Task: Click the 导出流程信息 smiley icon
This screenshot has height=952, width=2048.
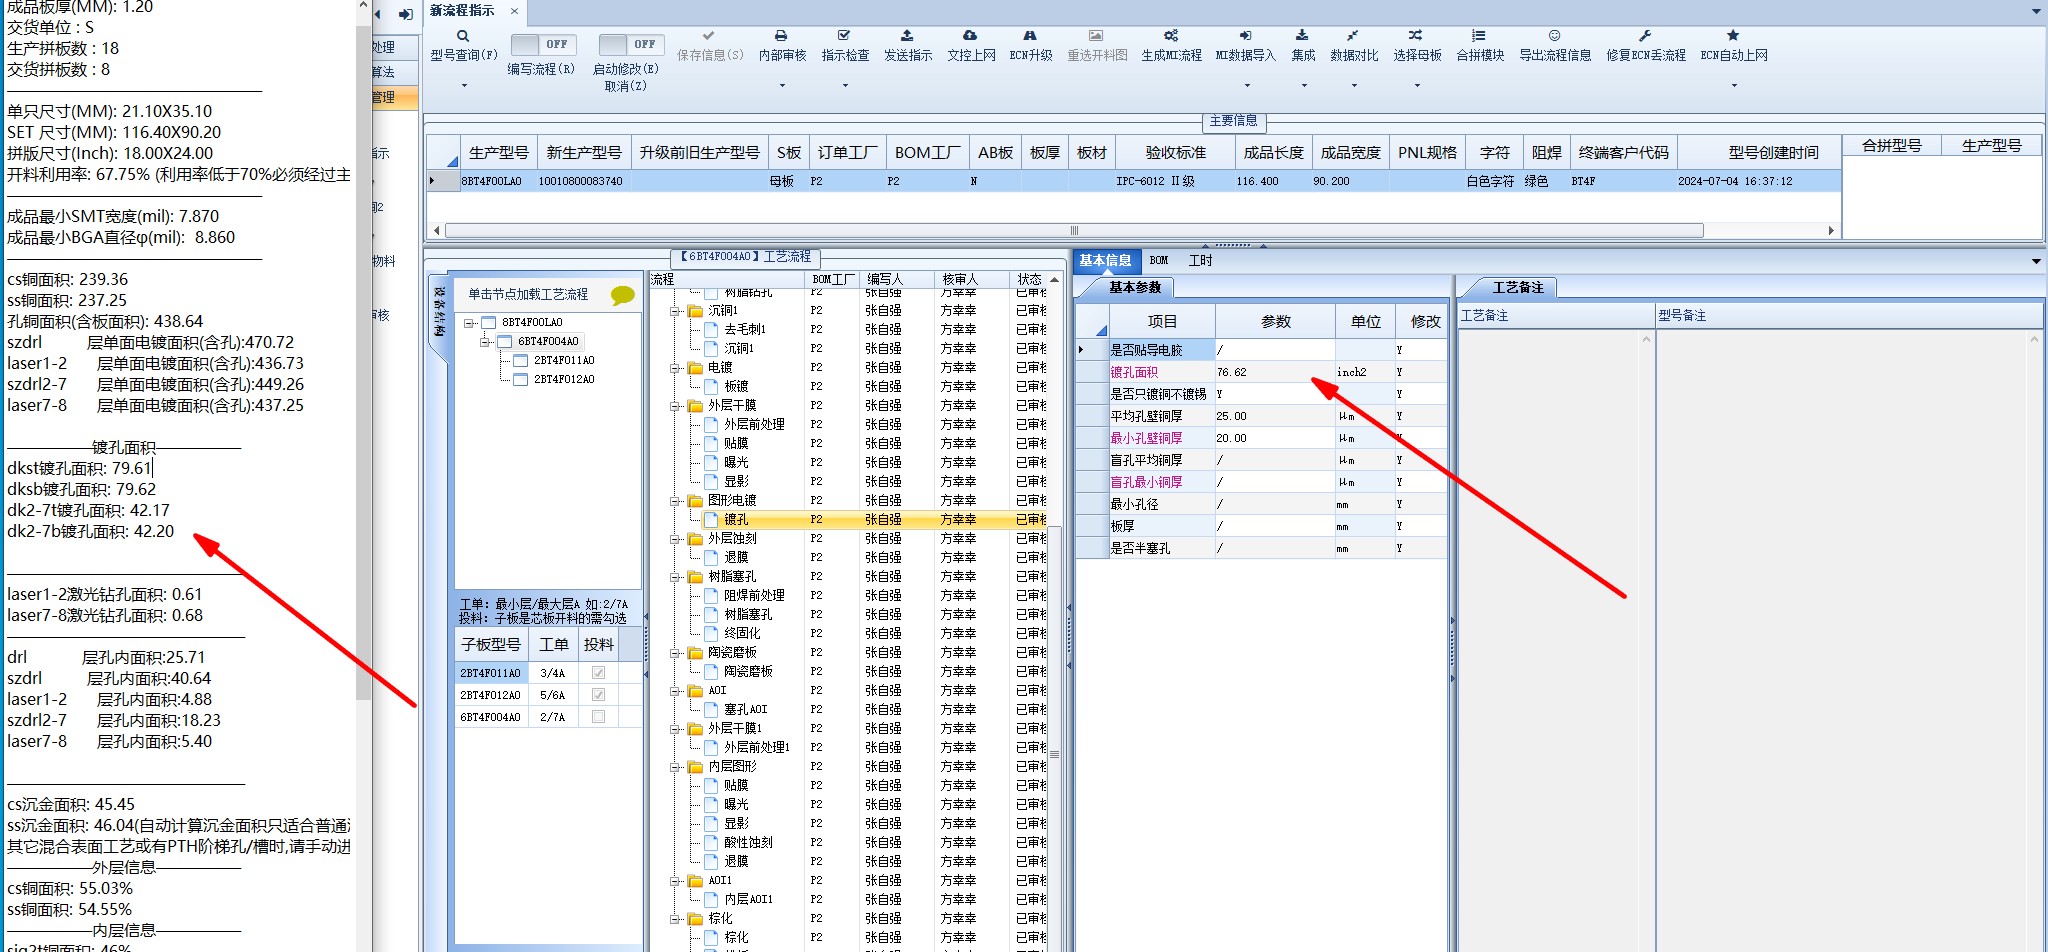Action: pos(1554,35)
